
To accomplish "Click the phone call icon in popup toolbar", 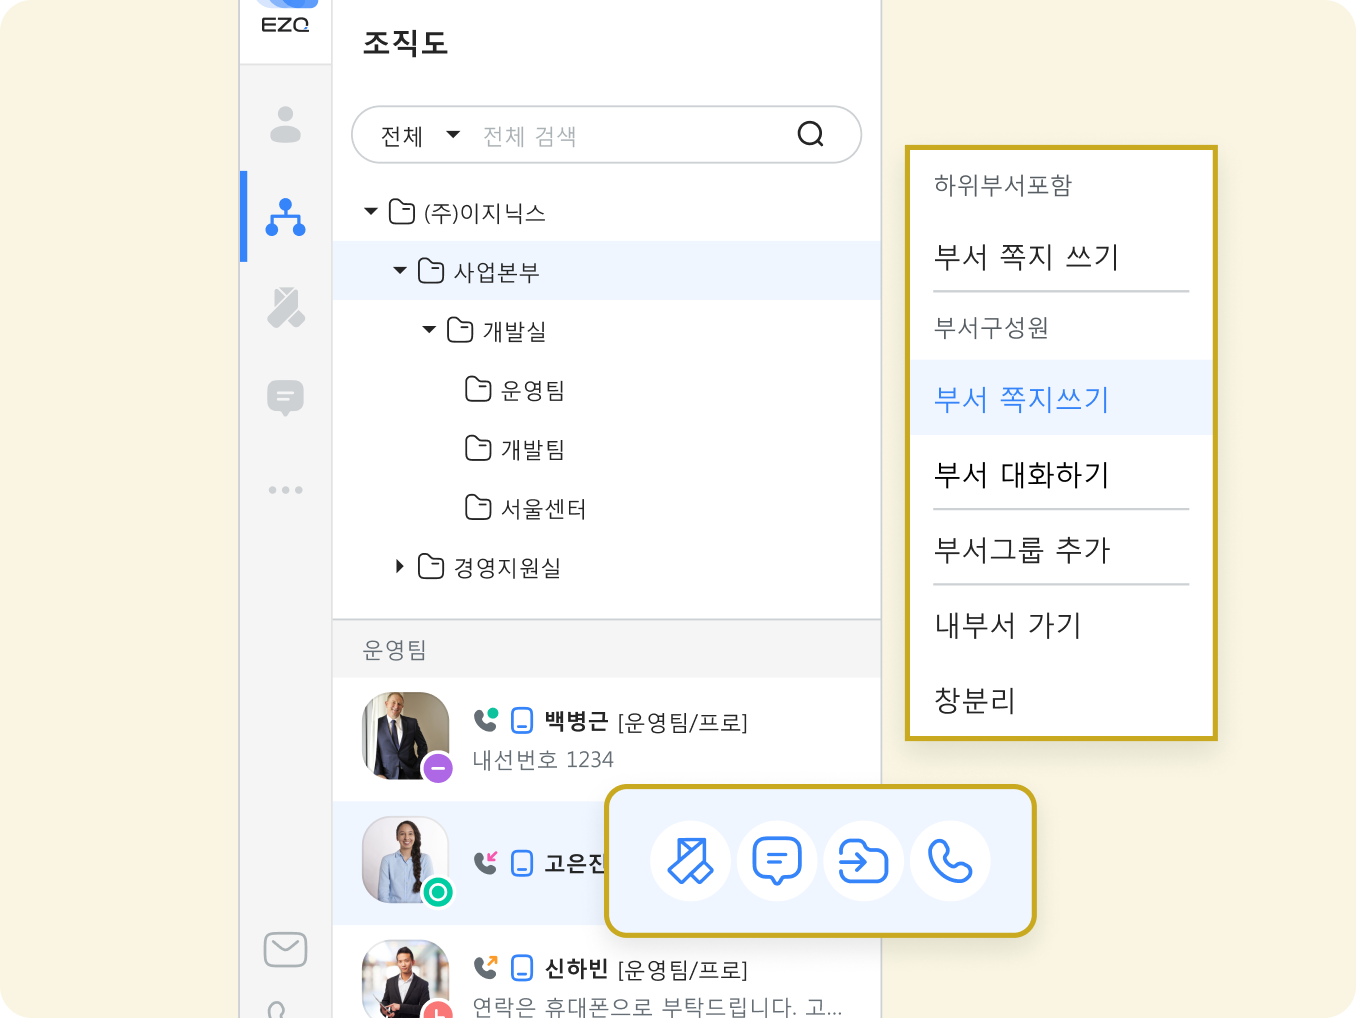I will 950,861.
